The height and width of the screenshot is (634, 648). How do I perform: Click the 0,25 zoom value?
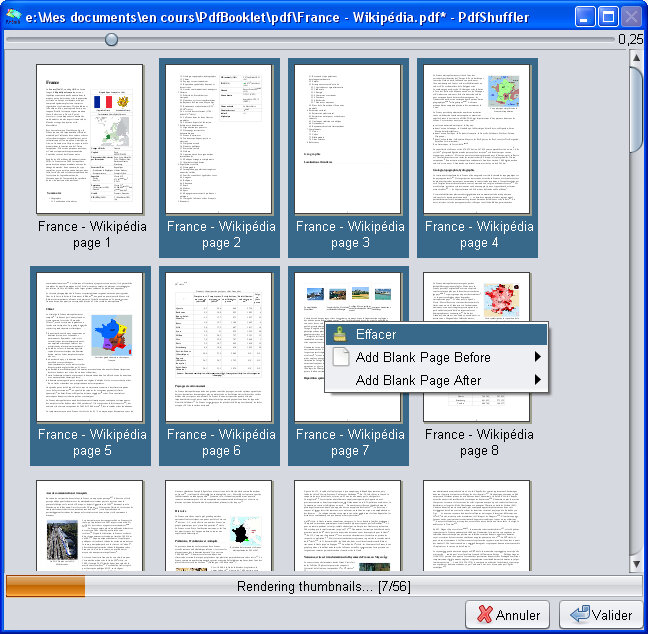pos(631,40)
